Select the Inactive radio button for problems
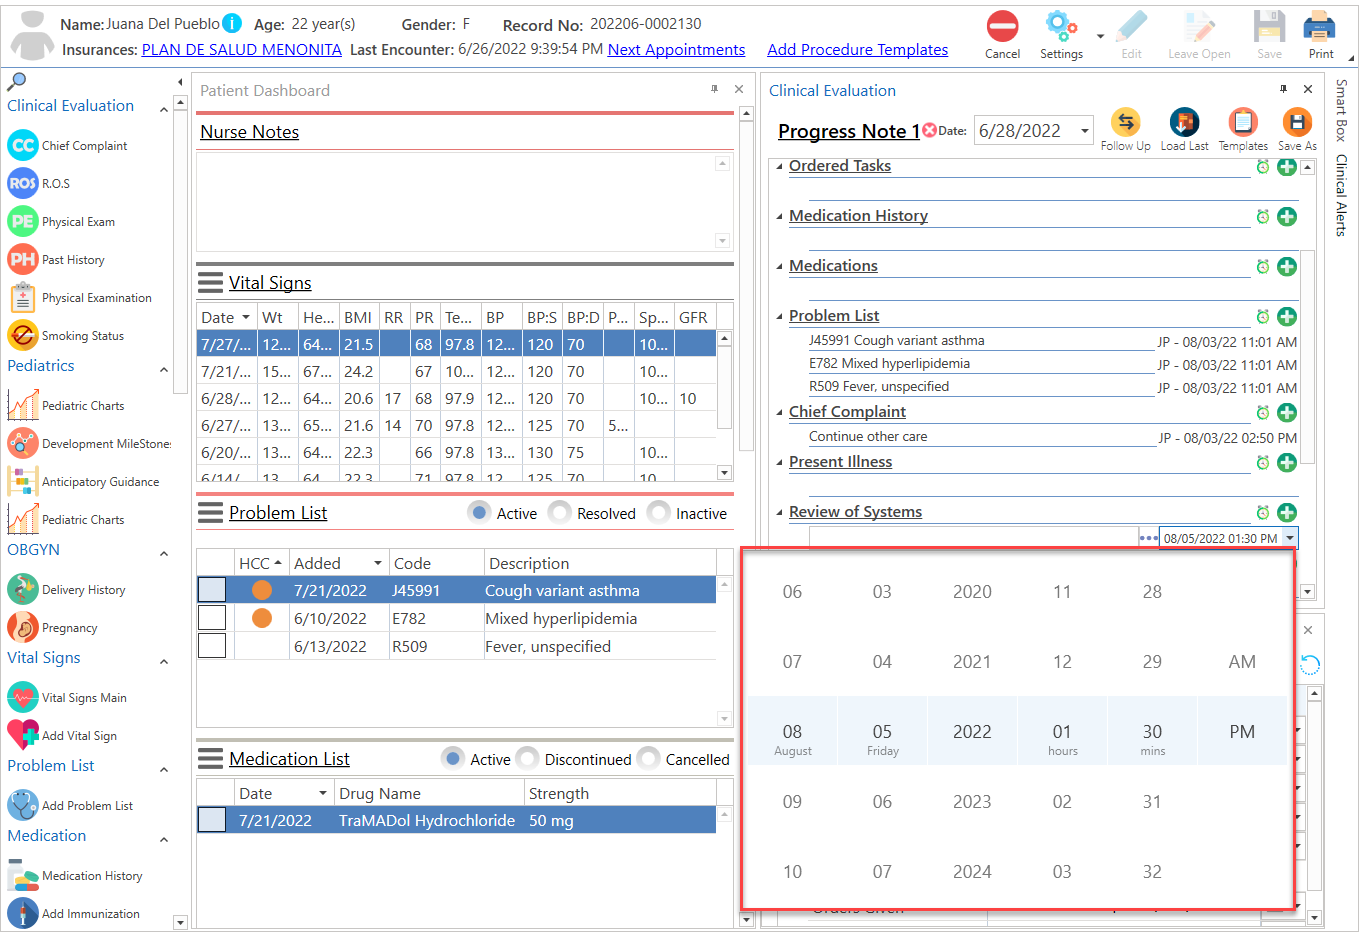 (x=658, y=513)
